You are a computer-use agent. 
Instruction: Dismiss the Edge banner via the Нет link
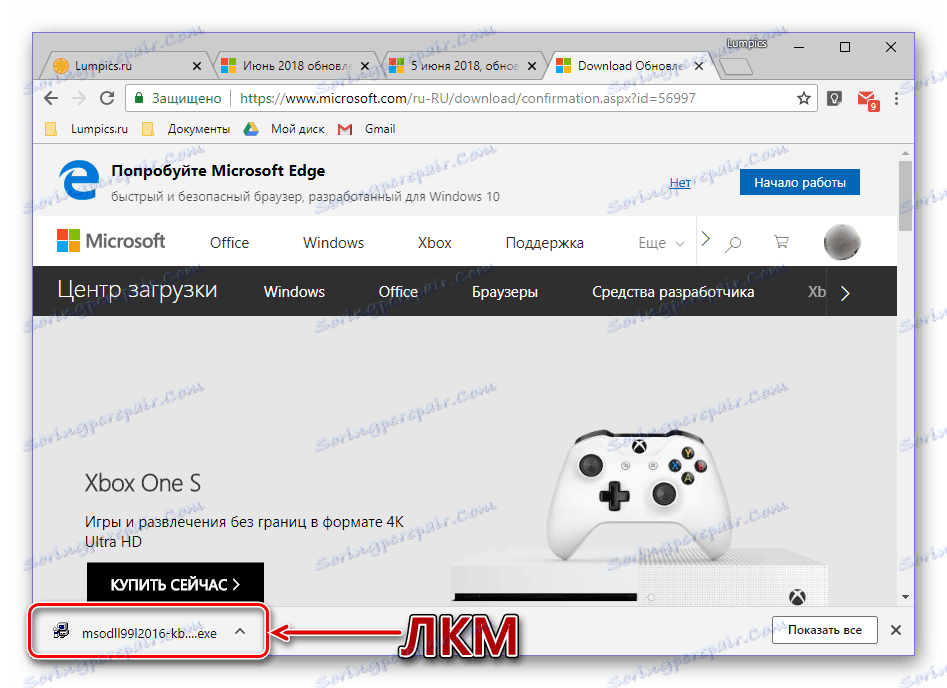680,182
